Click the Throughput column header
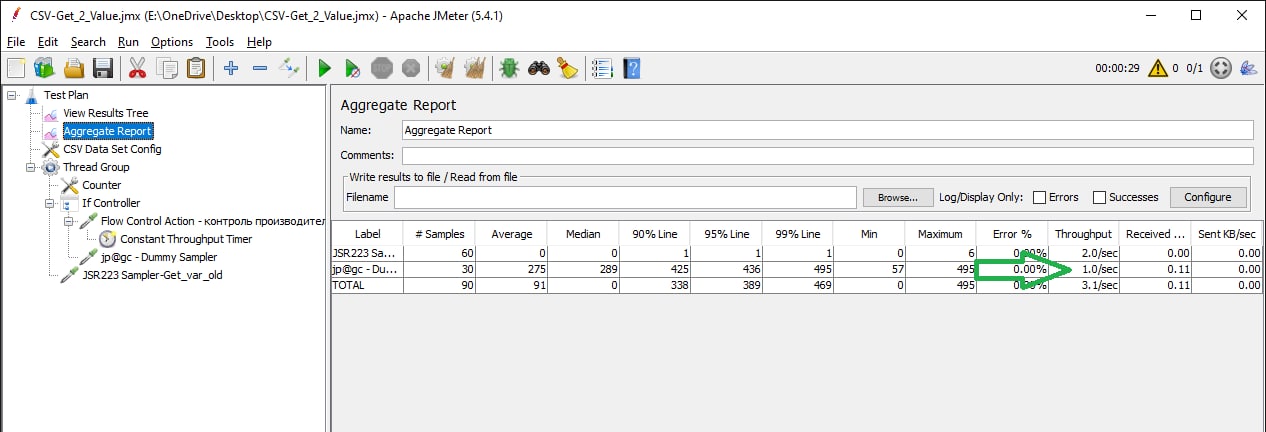1266x432 pixels. click(1083, 234)
